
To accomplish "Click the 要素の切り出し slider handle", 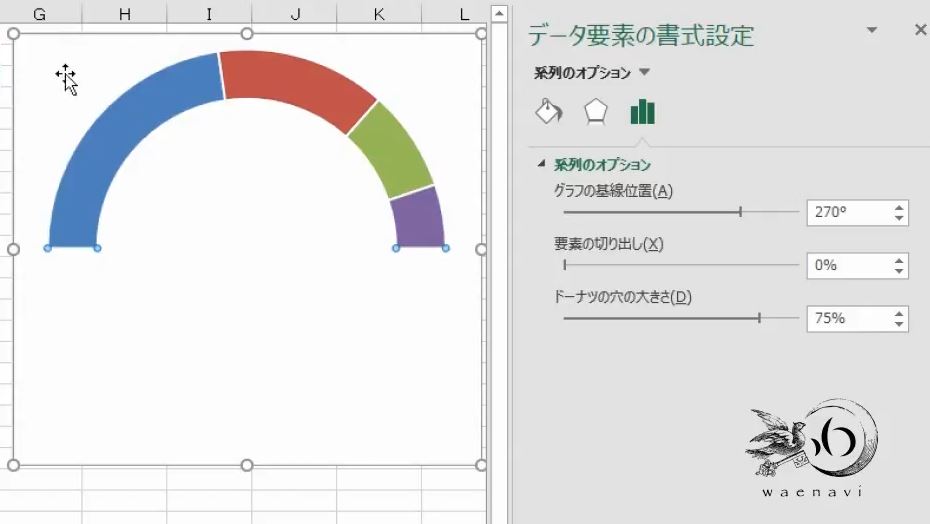I will 565,265.
